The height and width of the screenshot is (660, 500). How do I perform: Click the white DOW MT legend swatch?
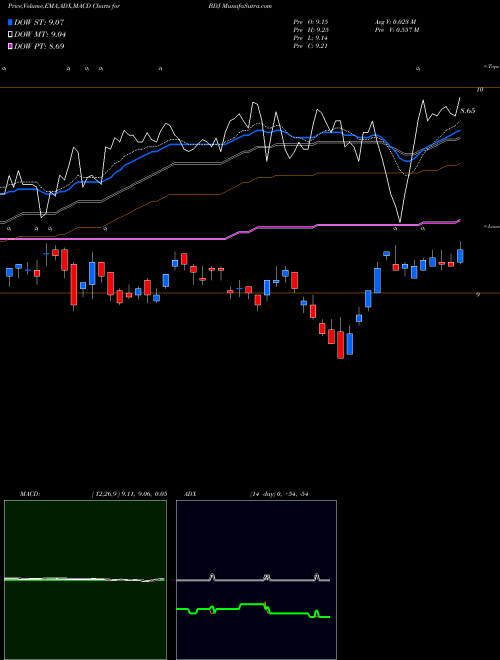click(11, 35)
